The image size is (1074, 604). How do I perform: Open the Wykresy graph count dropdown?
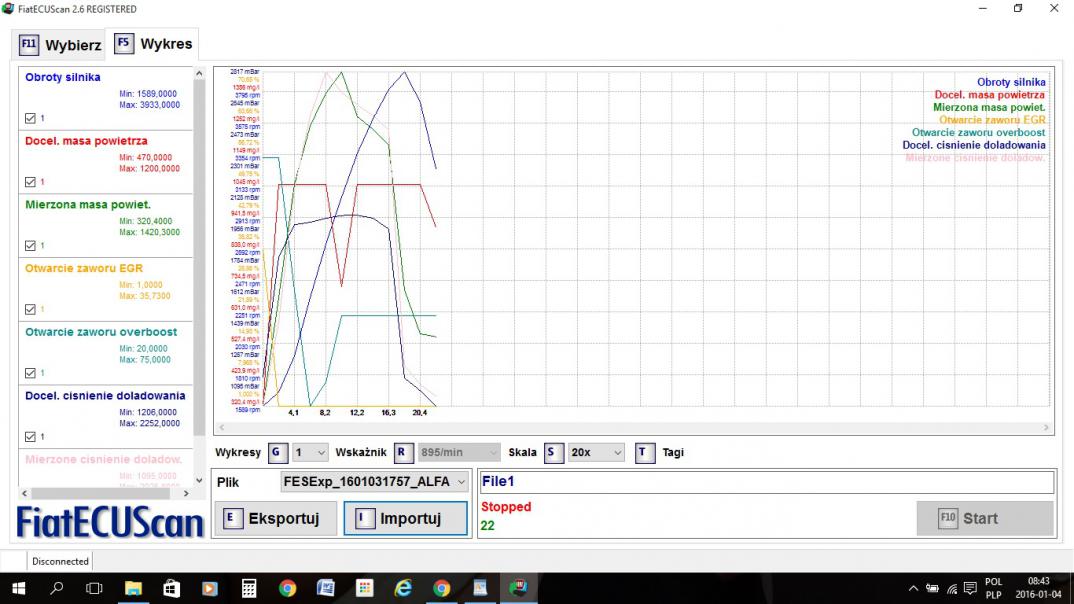310,452
